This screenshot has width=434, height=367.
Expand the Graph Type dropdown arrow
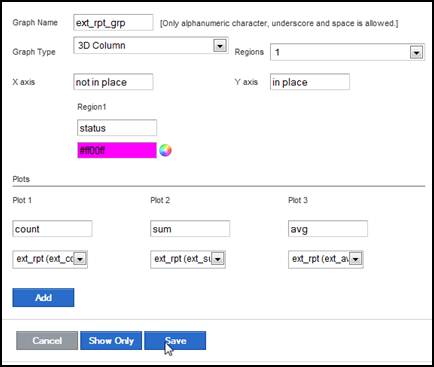220,46
